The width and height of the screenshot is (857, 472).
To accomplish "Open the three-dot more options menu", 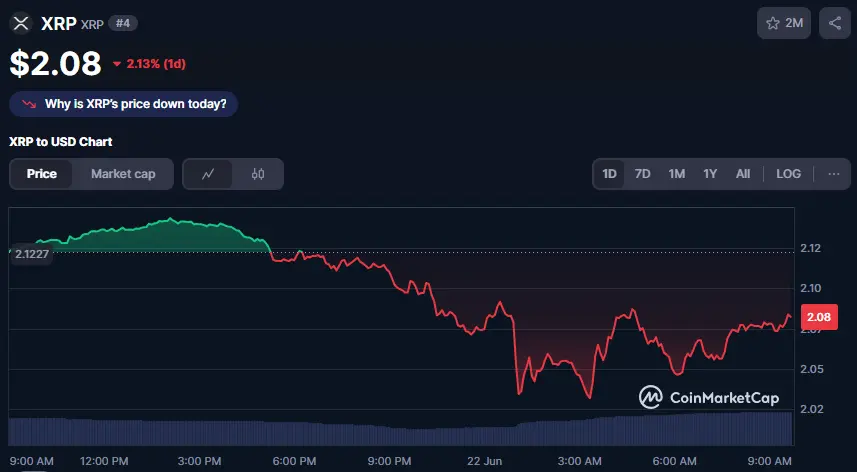I will [x=833, y=174].
